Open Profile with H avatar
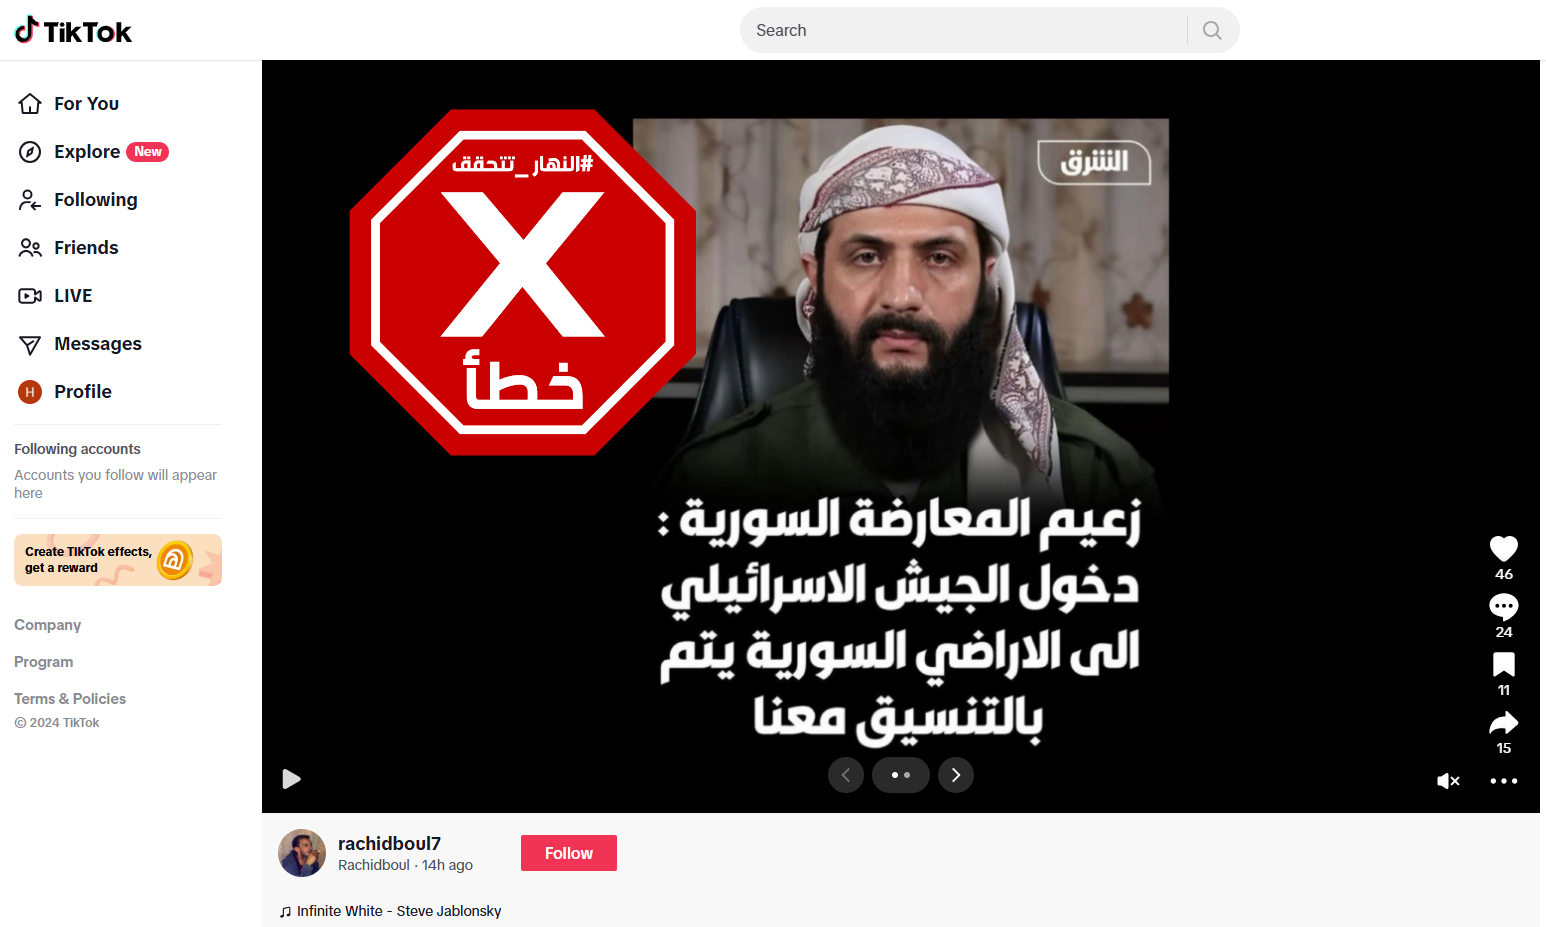The height and width of the screenshot is (927, 1546). tap(65, 392)
